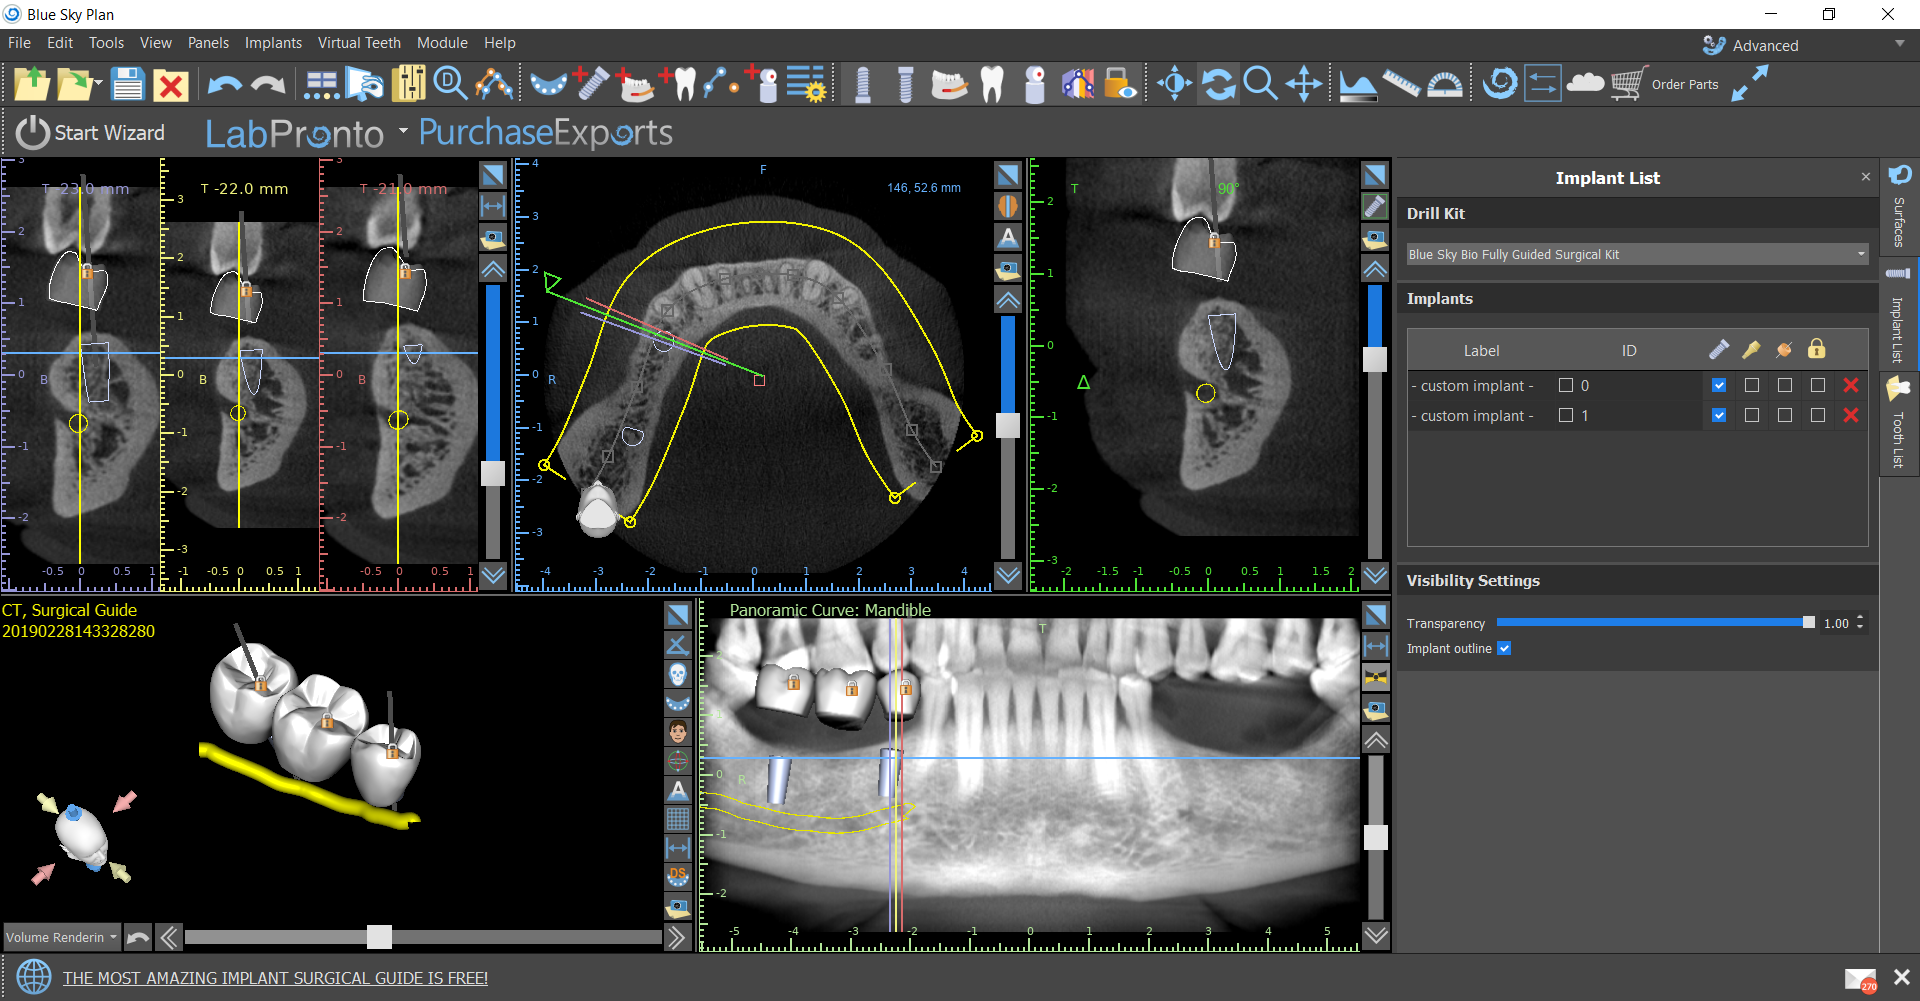Select the rotate view tool
This screenshot has width=1920, height=1001.
pos(1218,84)
